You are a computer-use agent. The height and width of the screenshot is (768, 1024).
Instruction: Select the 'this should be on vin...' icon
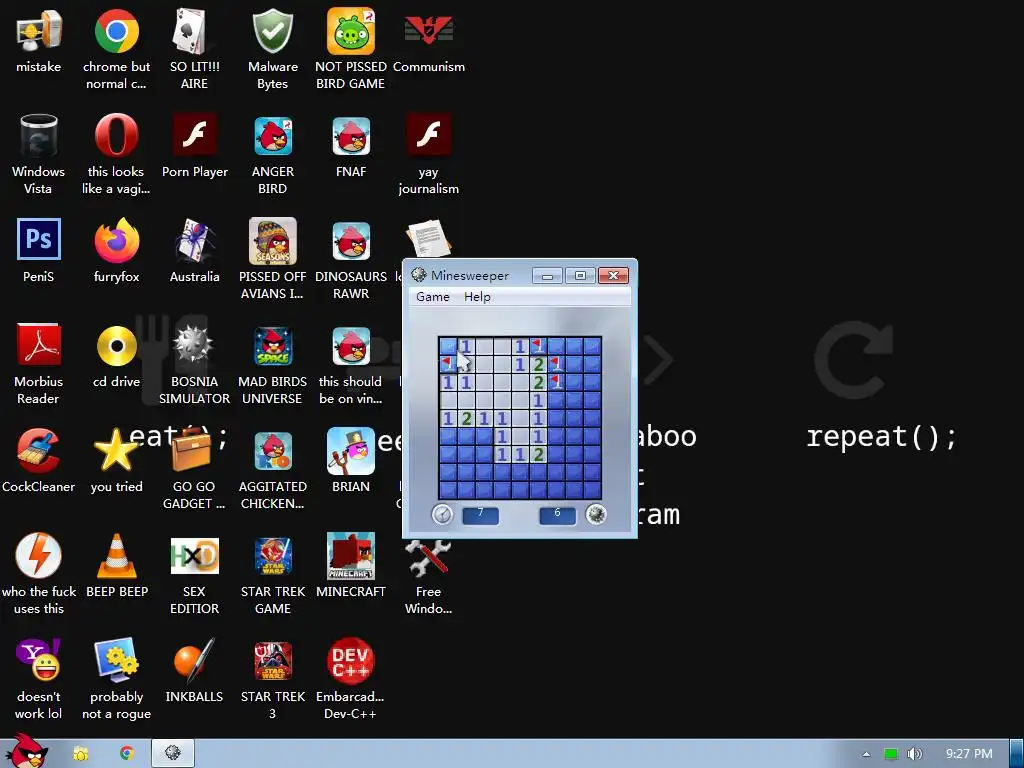click(x=351, y=345)
